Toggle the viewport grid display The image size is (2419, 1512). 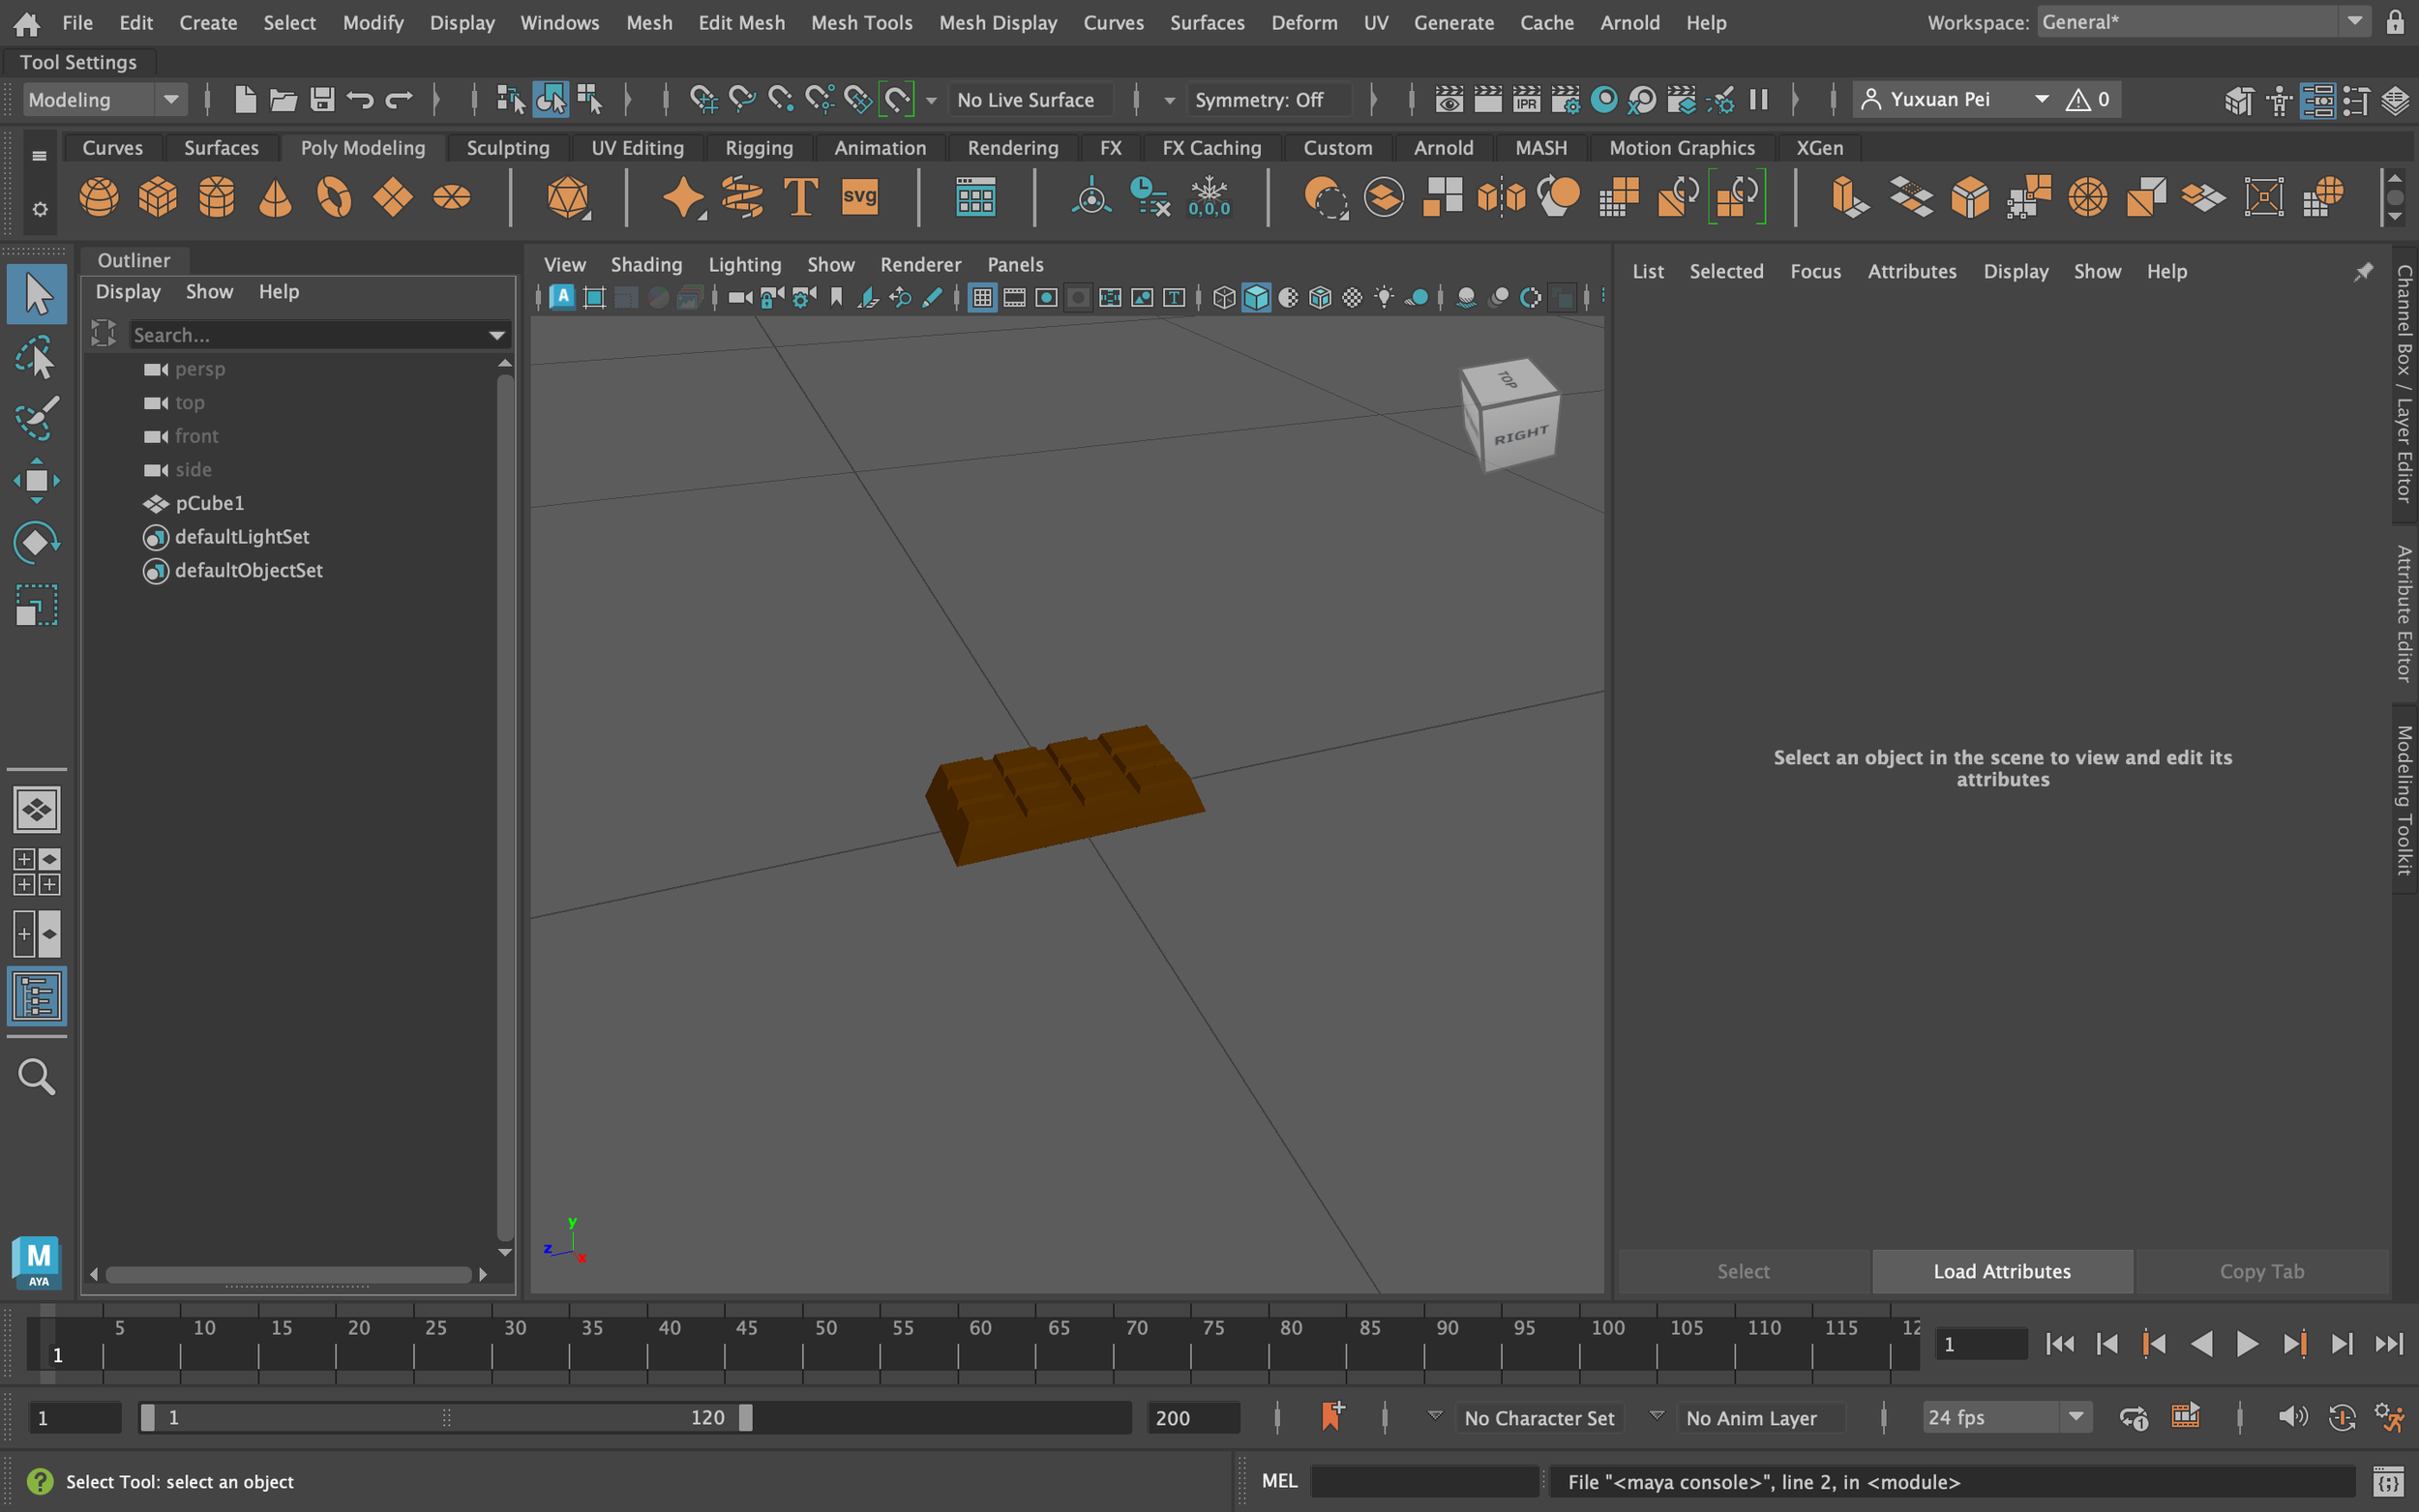pyautogui.click(x=982, y=297)
